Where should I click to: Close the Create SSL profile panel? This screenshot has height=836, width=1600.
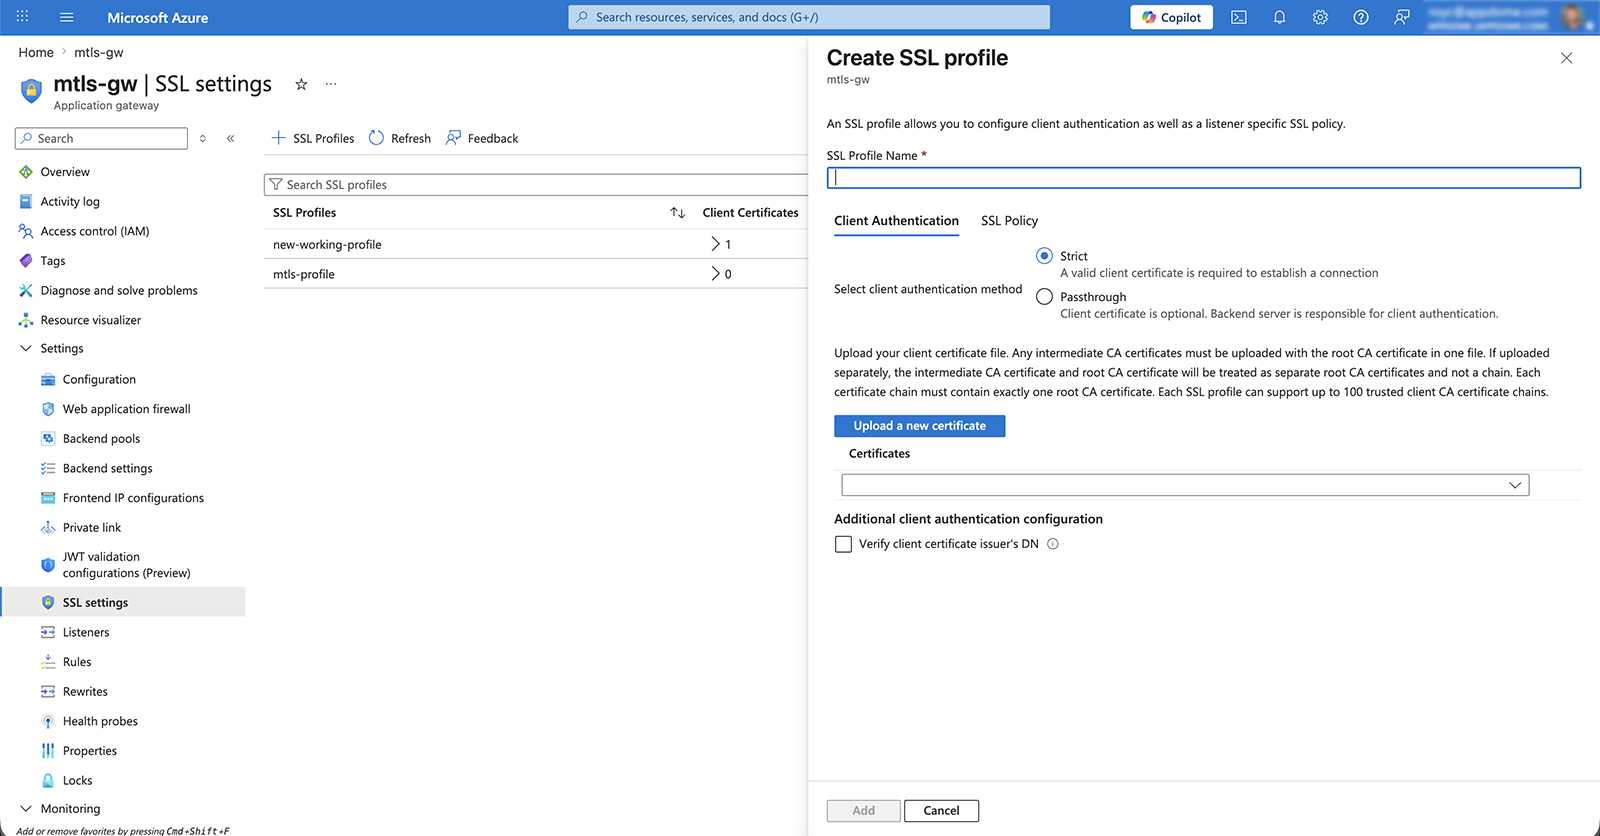coord(1566,58)
